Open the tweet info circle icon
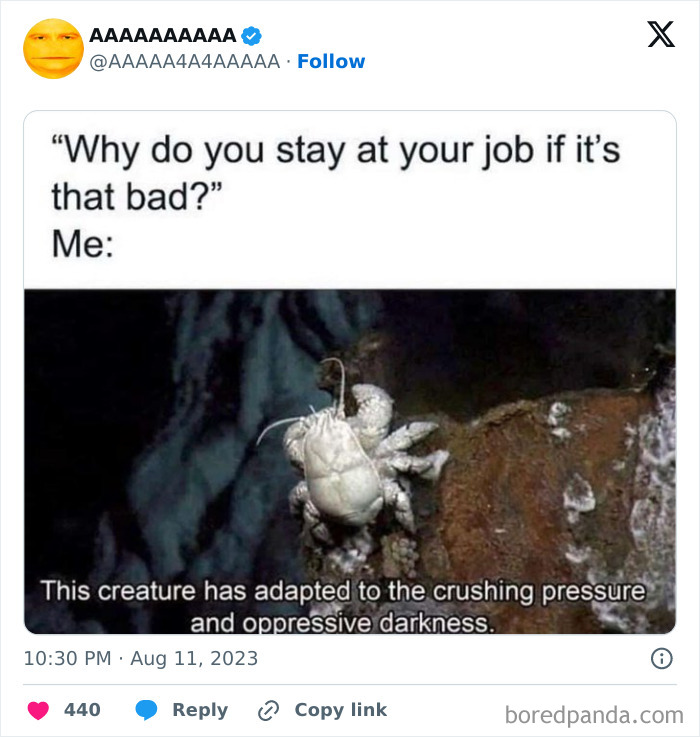This screenshot has width=700, height=737. [x=661, y=659]
